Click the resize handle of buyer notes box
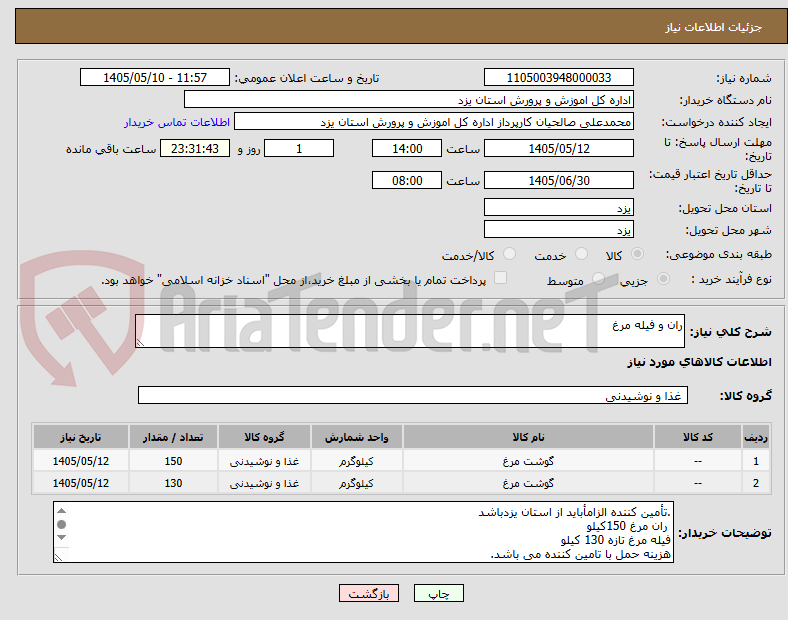788x620 pixels. coord(58,557)
